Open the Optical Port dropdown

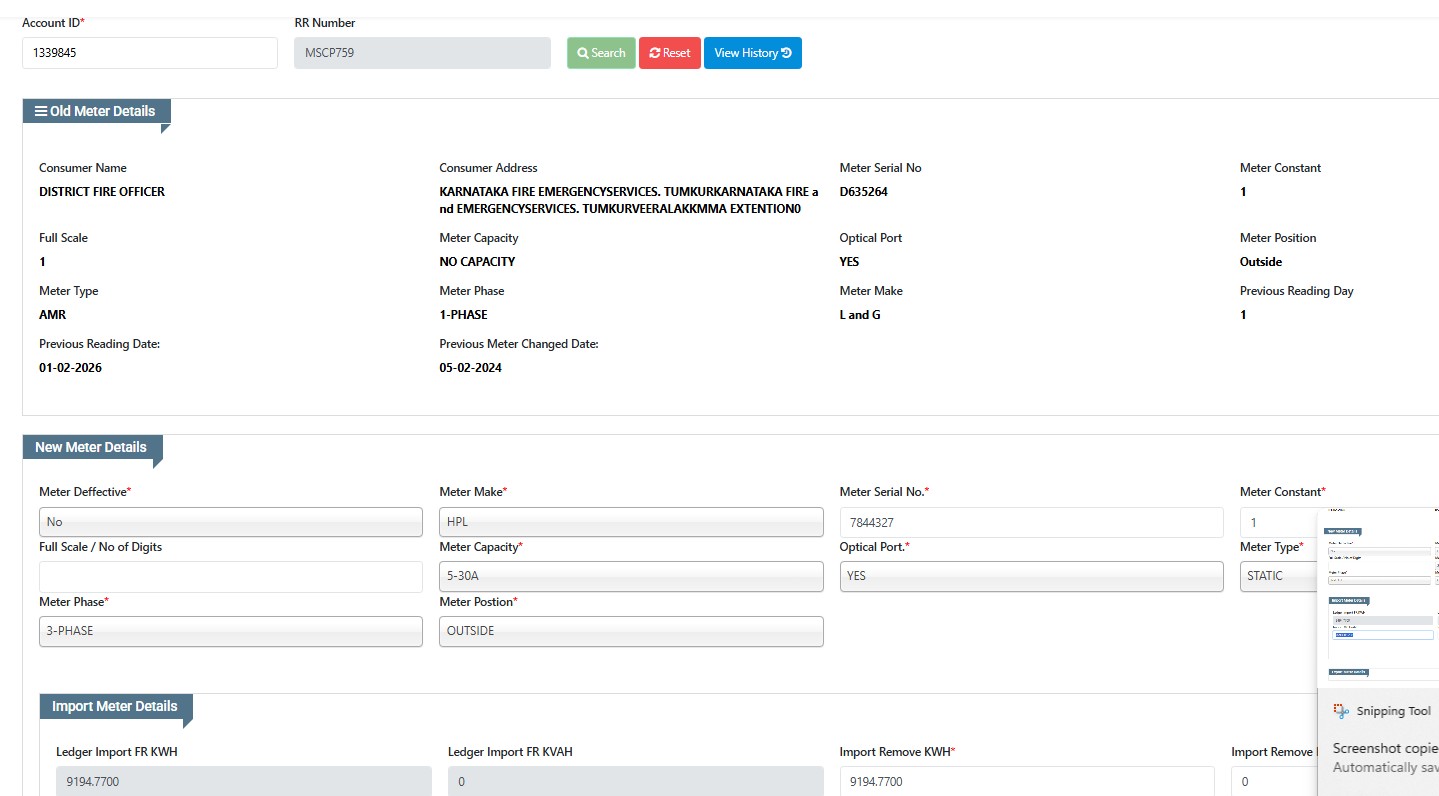[x=1031, y=576]
